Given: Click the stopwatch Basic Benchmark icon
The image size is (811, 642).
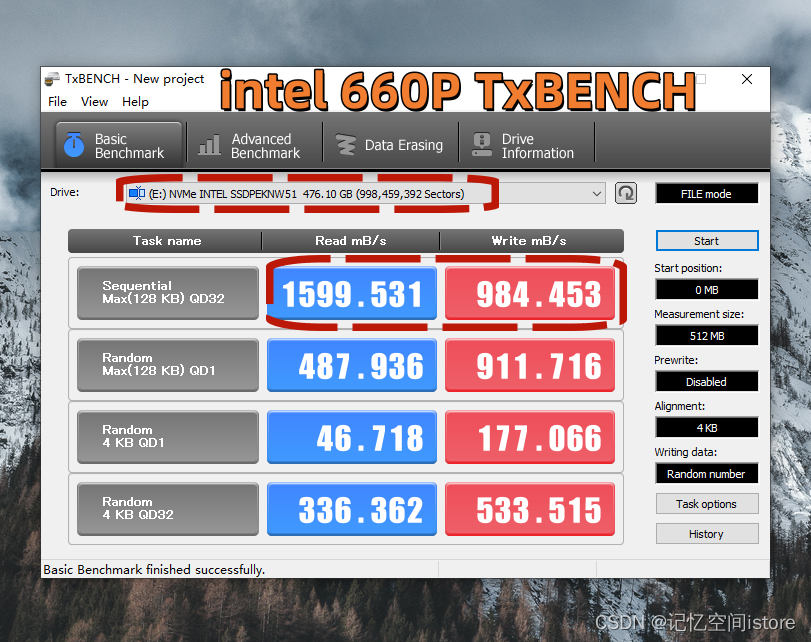Looking at the screenshot, I should coord(74,144).
